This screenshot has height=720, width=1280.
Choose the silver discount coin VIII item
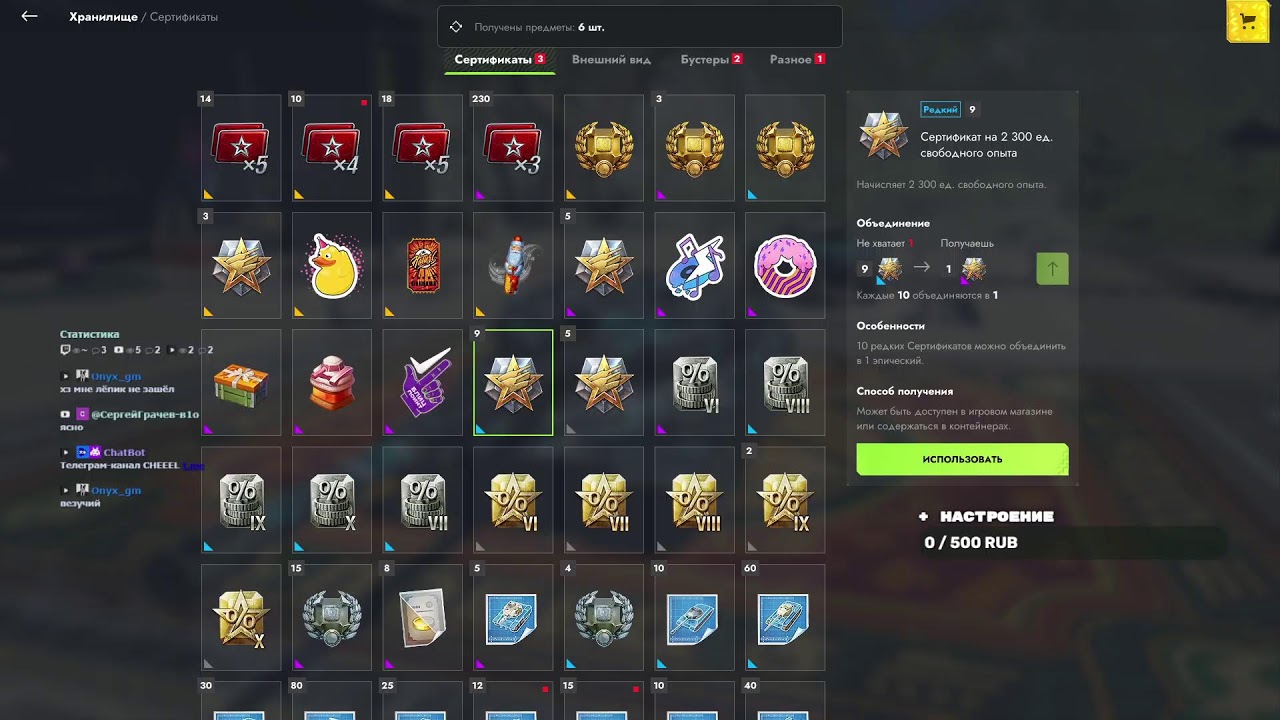[785, 383]
